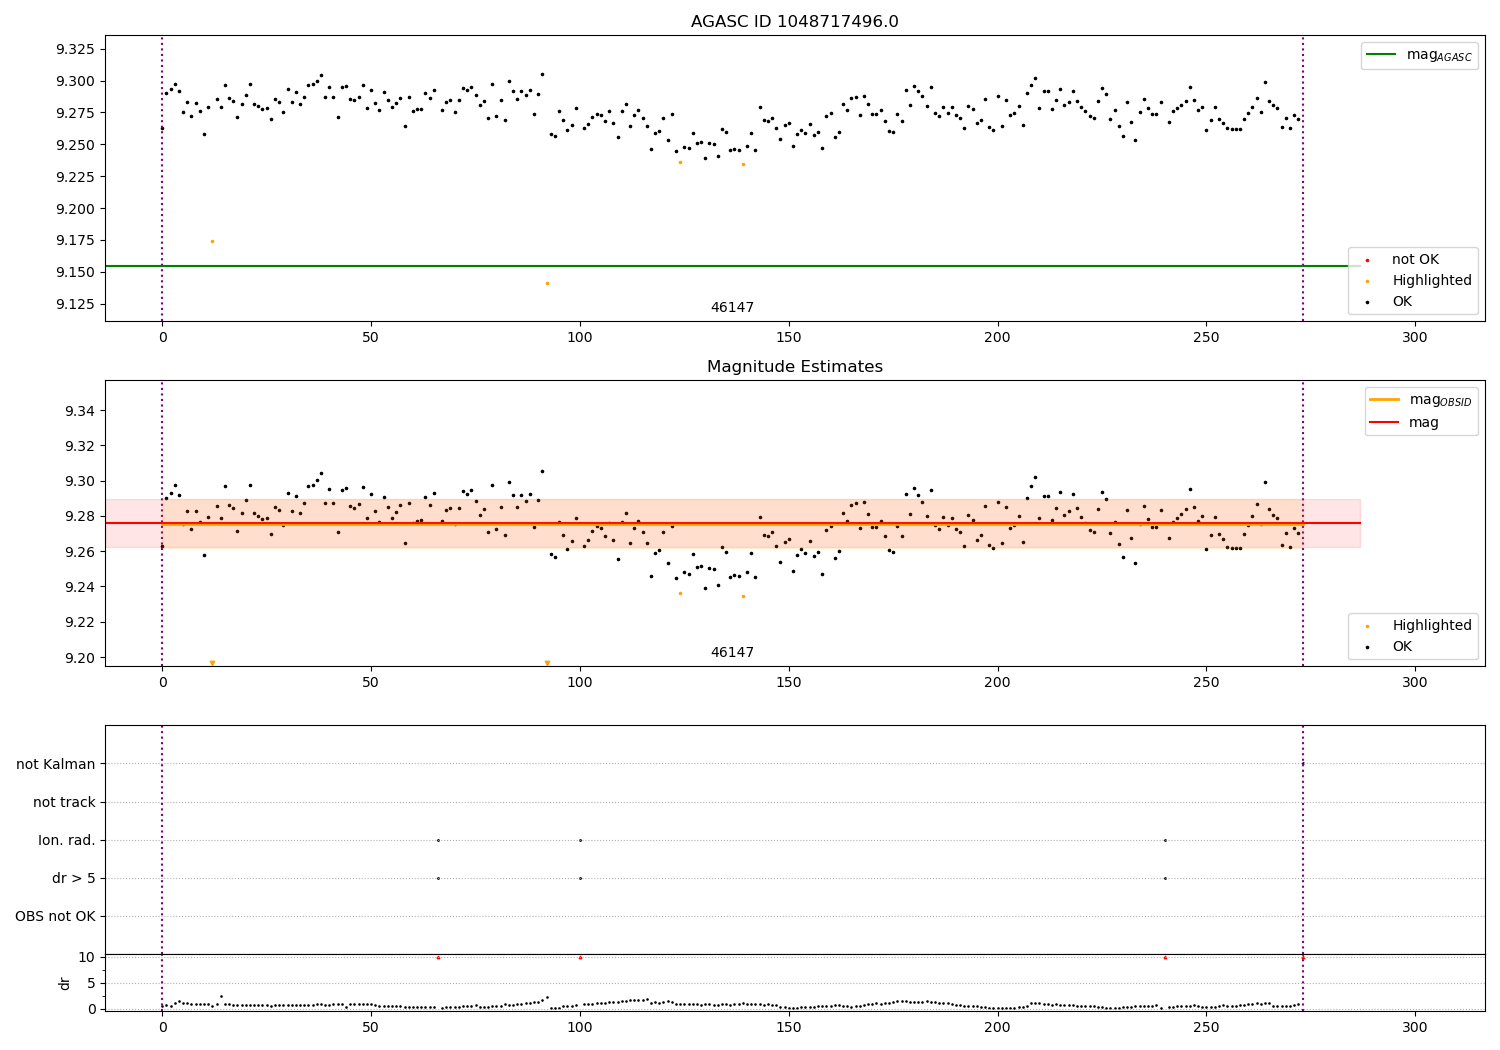
Task: Click the 'not Kalman' axis label
Action: (x=56, y=764)
